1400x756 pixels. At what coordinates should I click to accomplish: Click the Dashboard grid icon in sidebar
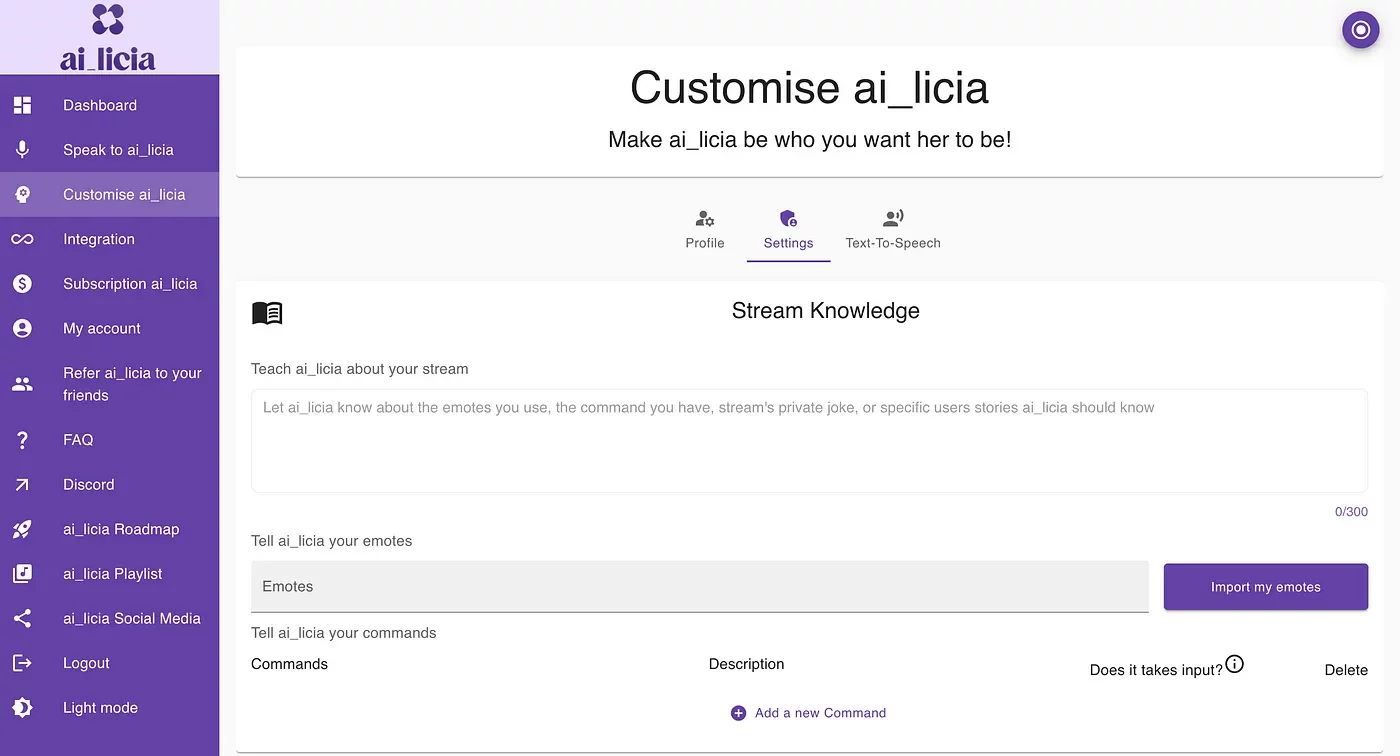click(22, 105)
